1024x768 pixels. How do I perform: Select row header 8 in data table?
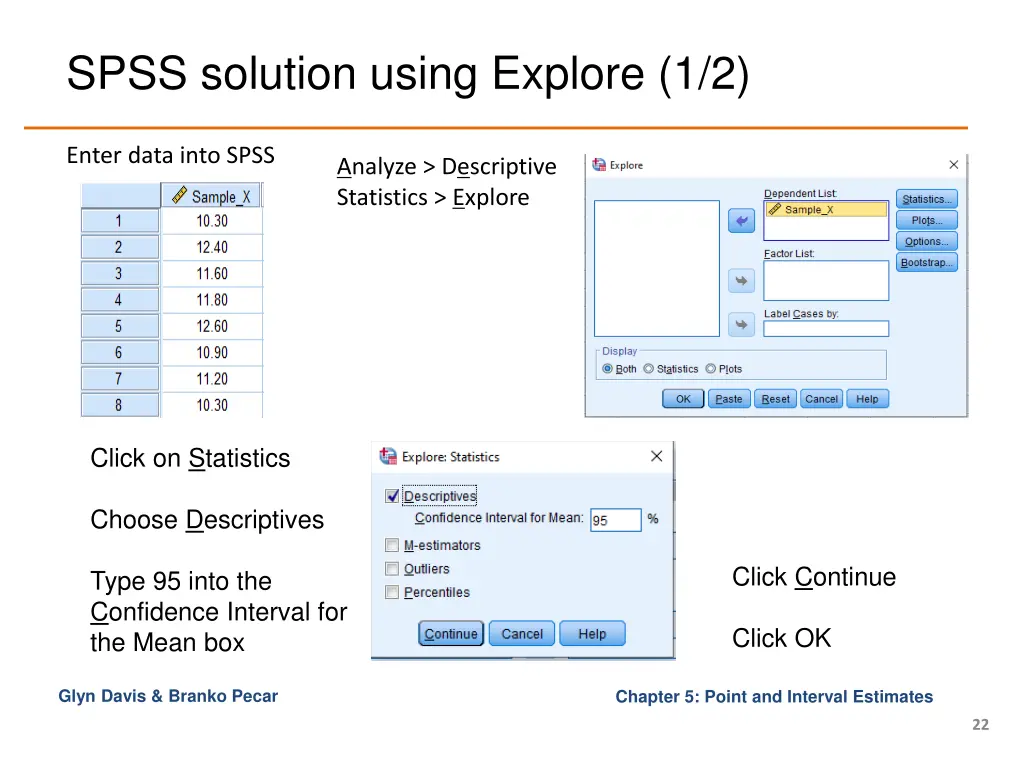[x=120, y=405]
